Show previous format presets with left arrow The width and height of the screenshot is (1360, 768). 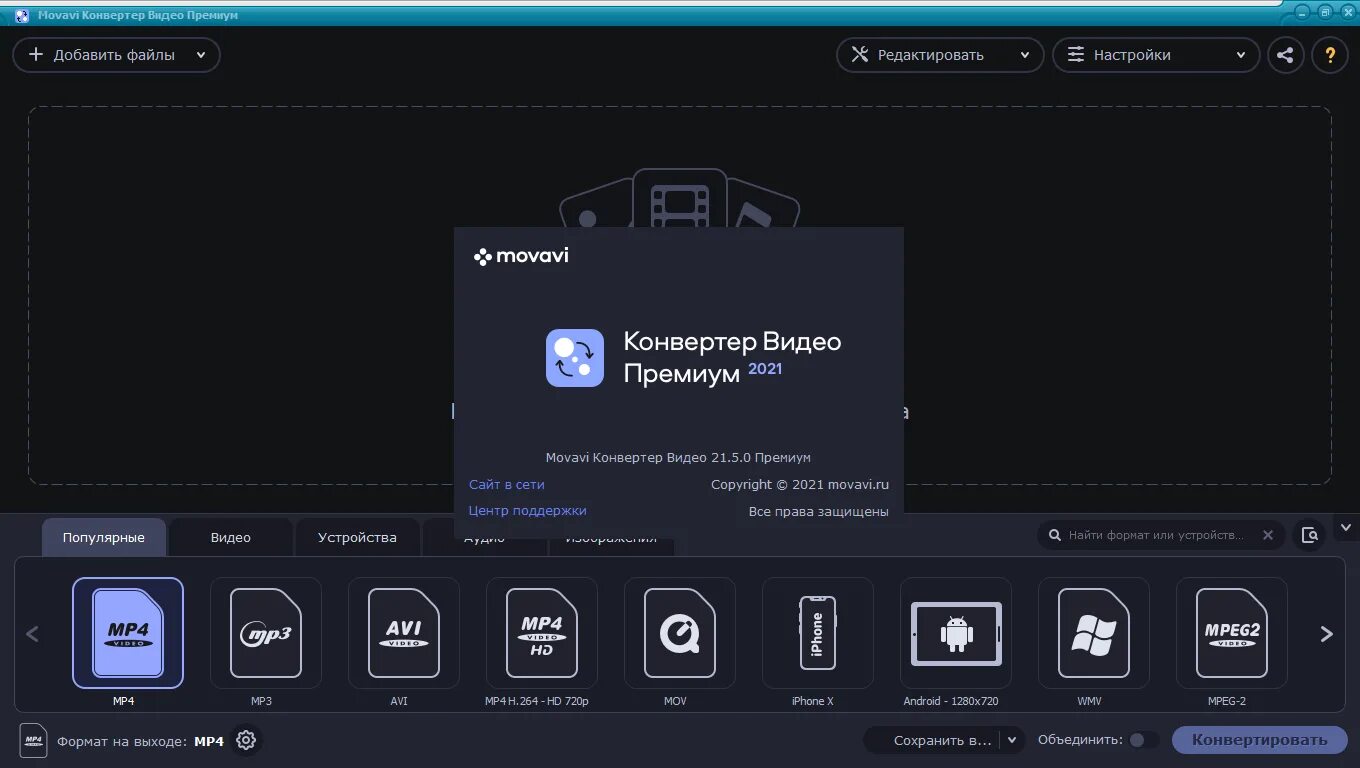coord(32,634)
